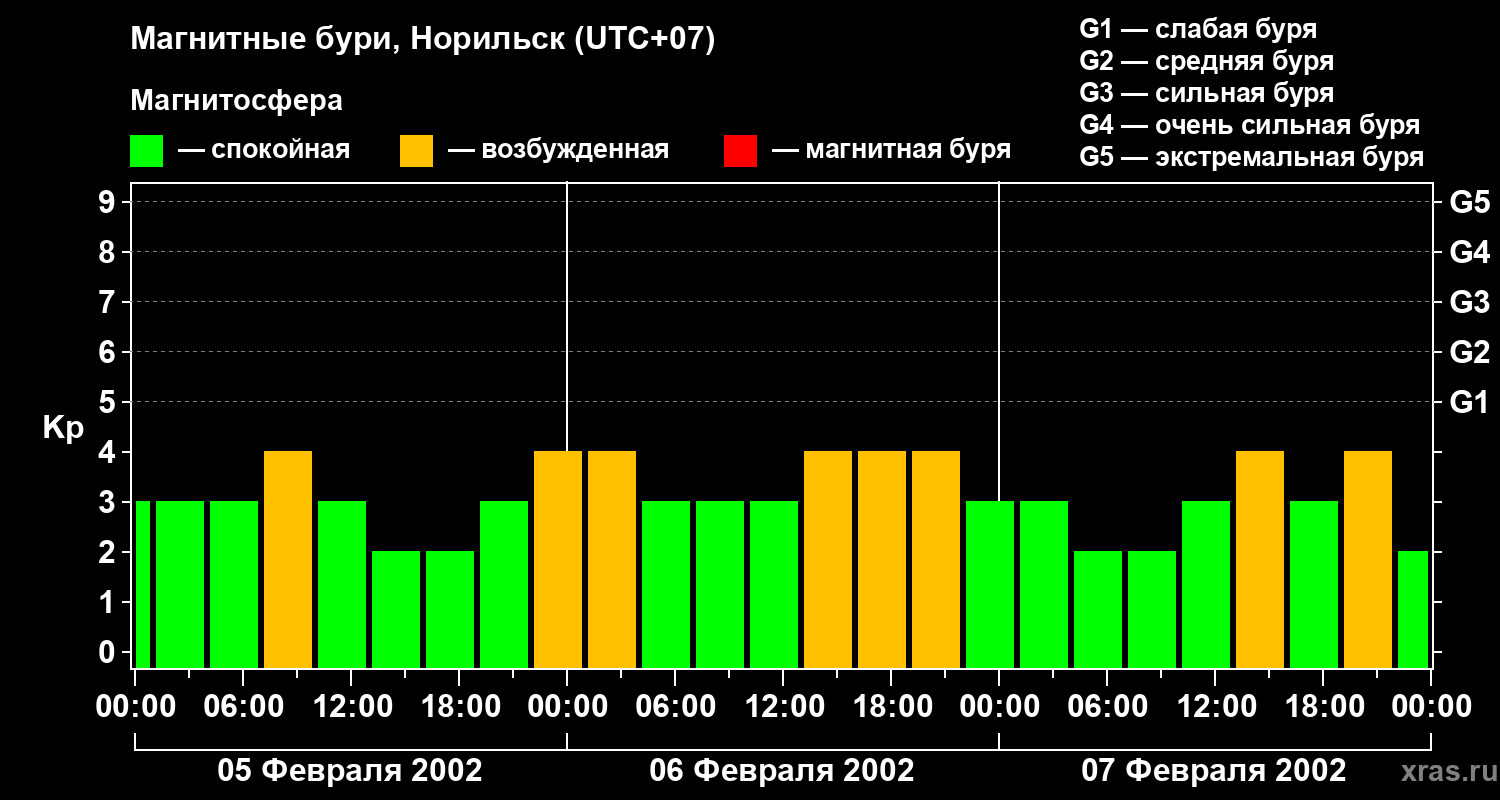Click the 'G3 — сильная буря' legend line
Screen dimensions: 1500x800
(x=1206, y=93)
